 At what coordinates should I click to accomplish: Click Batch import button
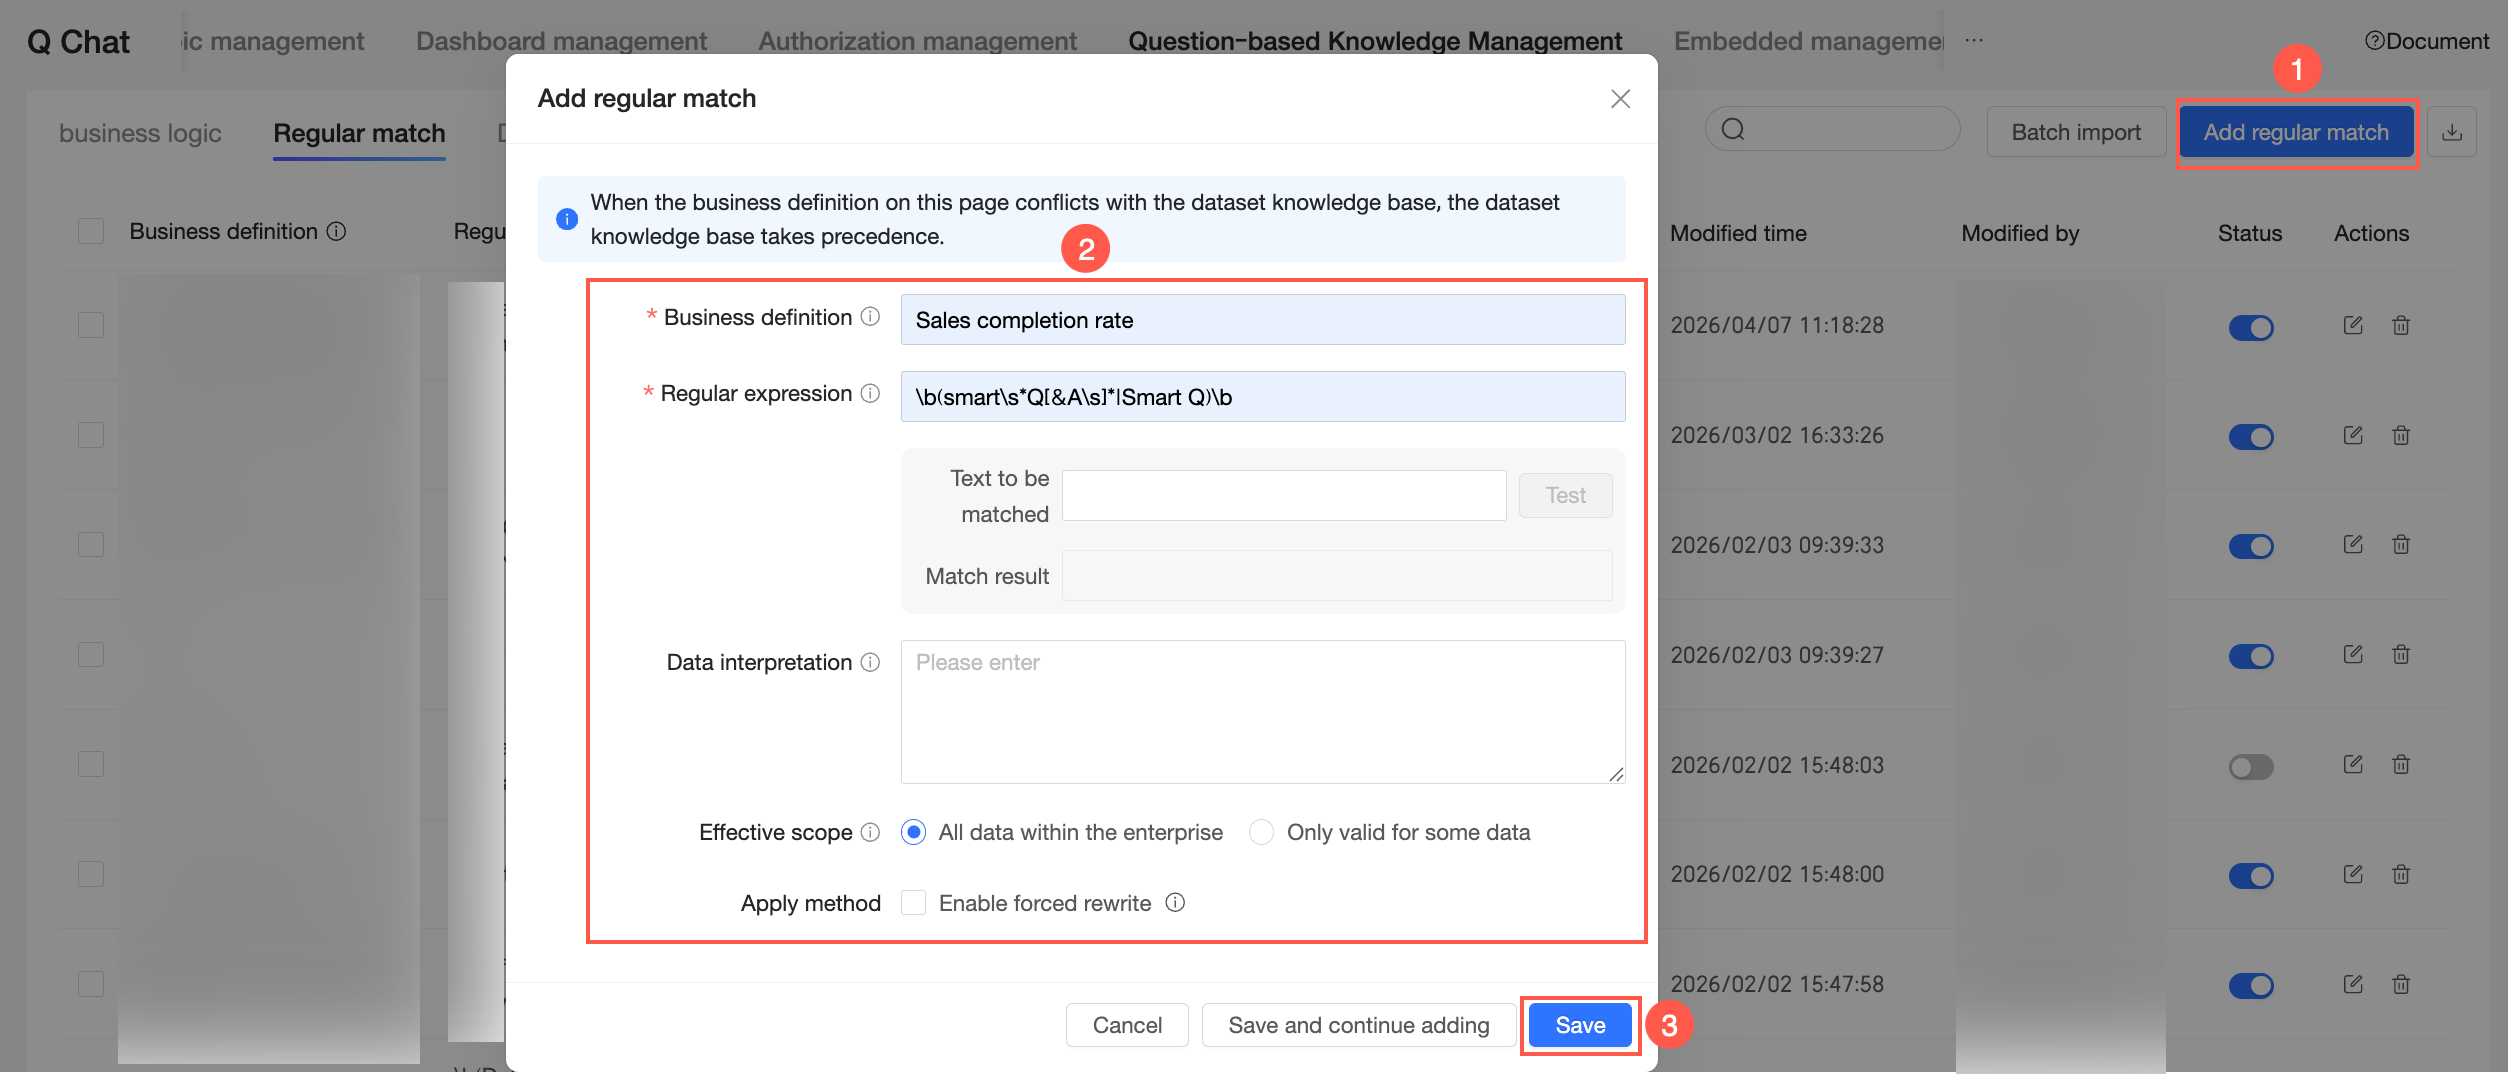(2076, 132)
